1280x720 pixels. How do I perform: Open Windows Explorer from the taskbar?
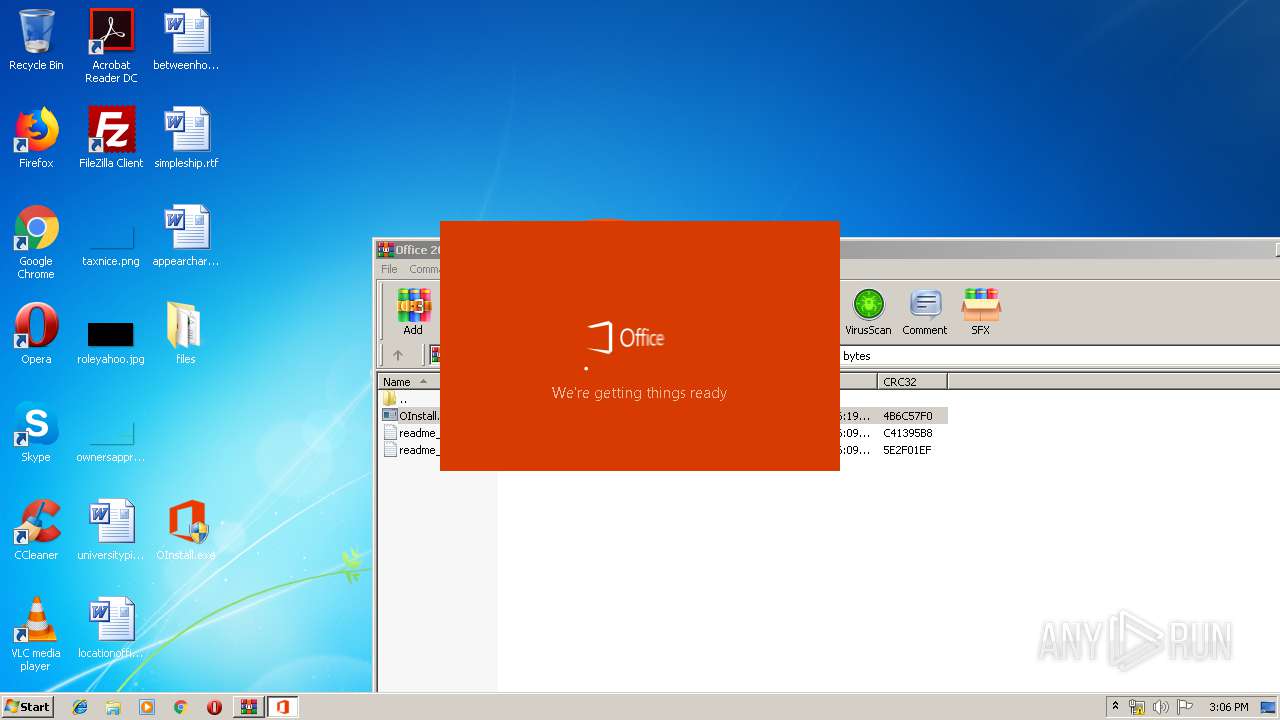point(113,707)
